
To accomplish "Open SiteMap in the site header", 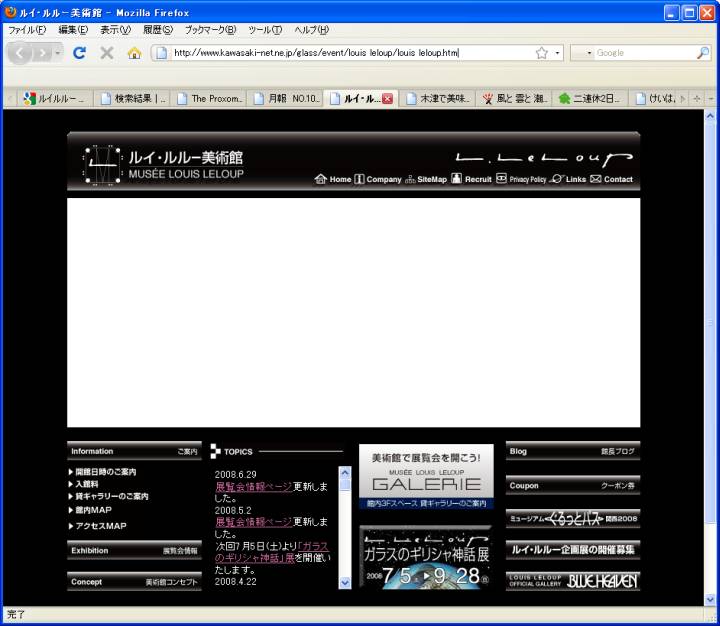I will (425, 180).
